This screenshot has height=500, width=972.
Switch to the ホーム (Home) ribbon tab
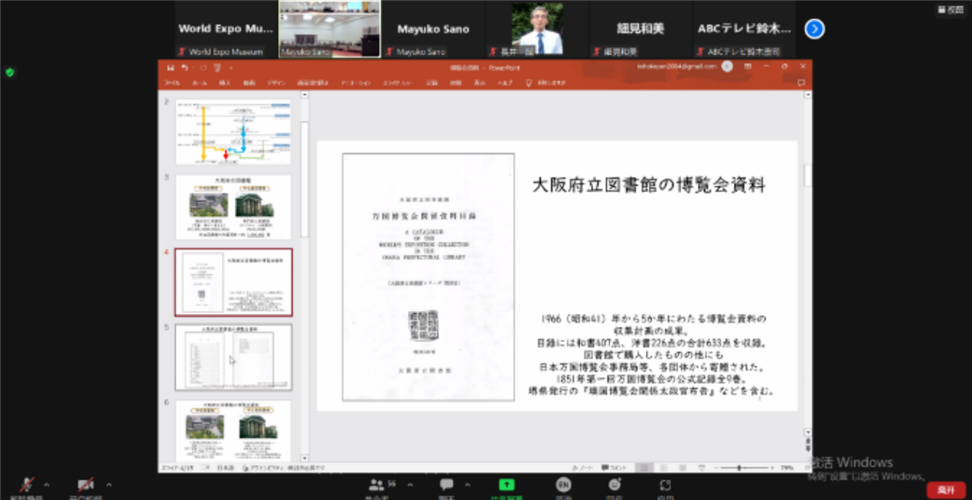[x=200, y=82]
